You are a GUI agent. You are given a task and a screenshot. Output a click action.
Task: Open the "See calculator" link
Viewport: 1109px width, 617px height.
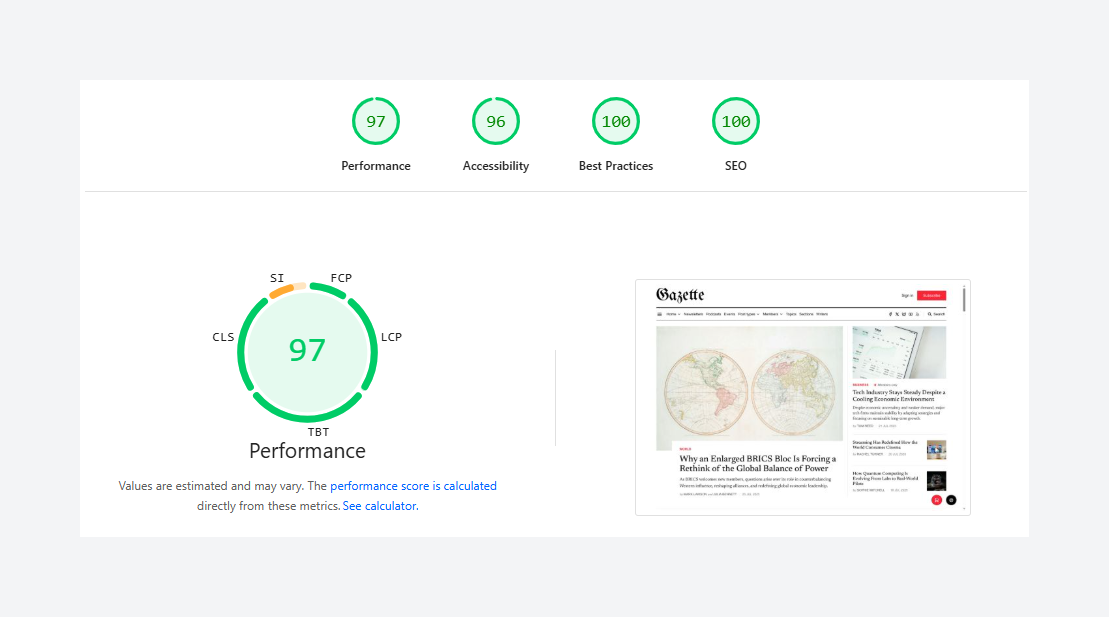coord(379,506)
